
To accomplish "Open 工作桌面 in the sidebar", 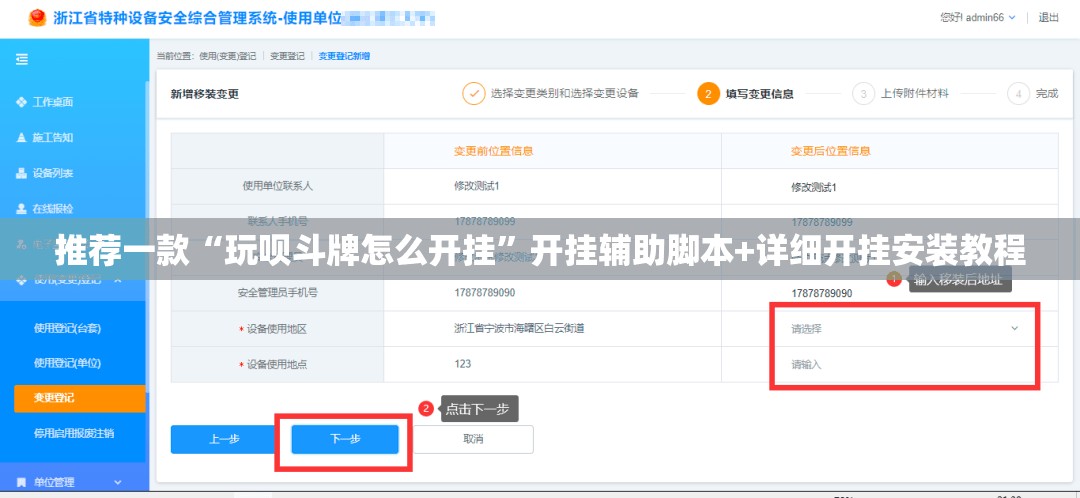I will (x=53, y=103).
